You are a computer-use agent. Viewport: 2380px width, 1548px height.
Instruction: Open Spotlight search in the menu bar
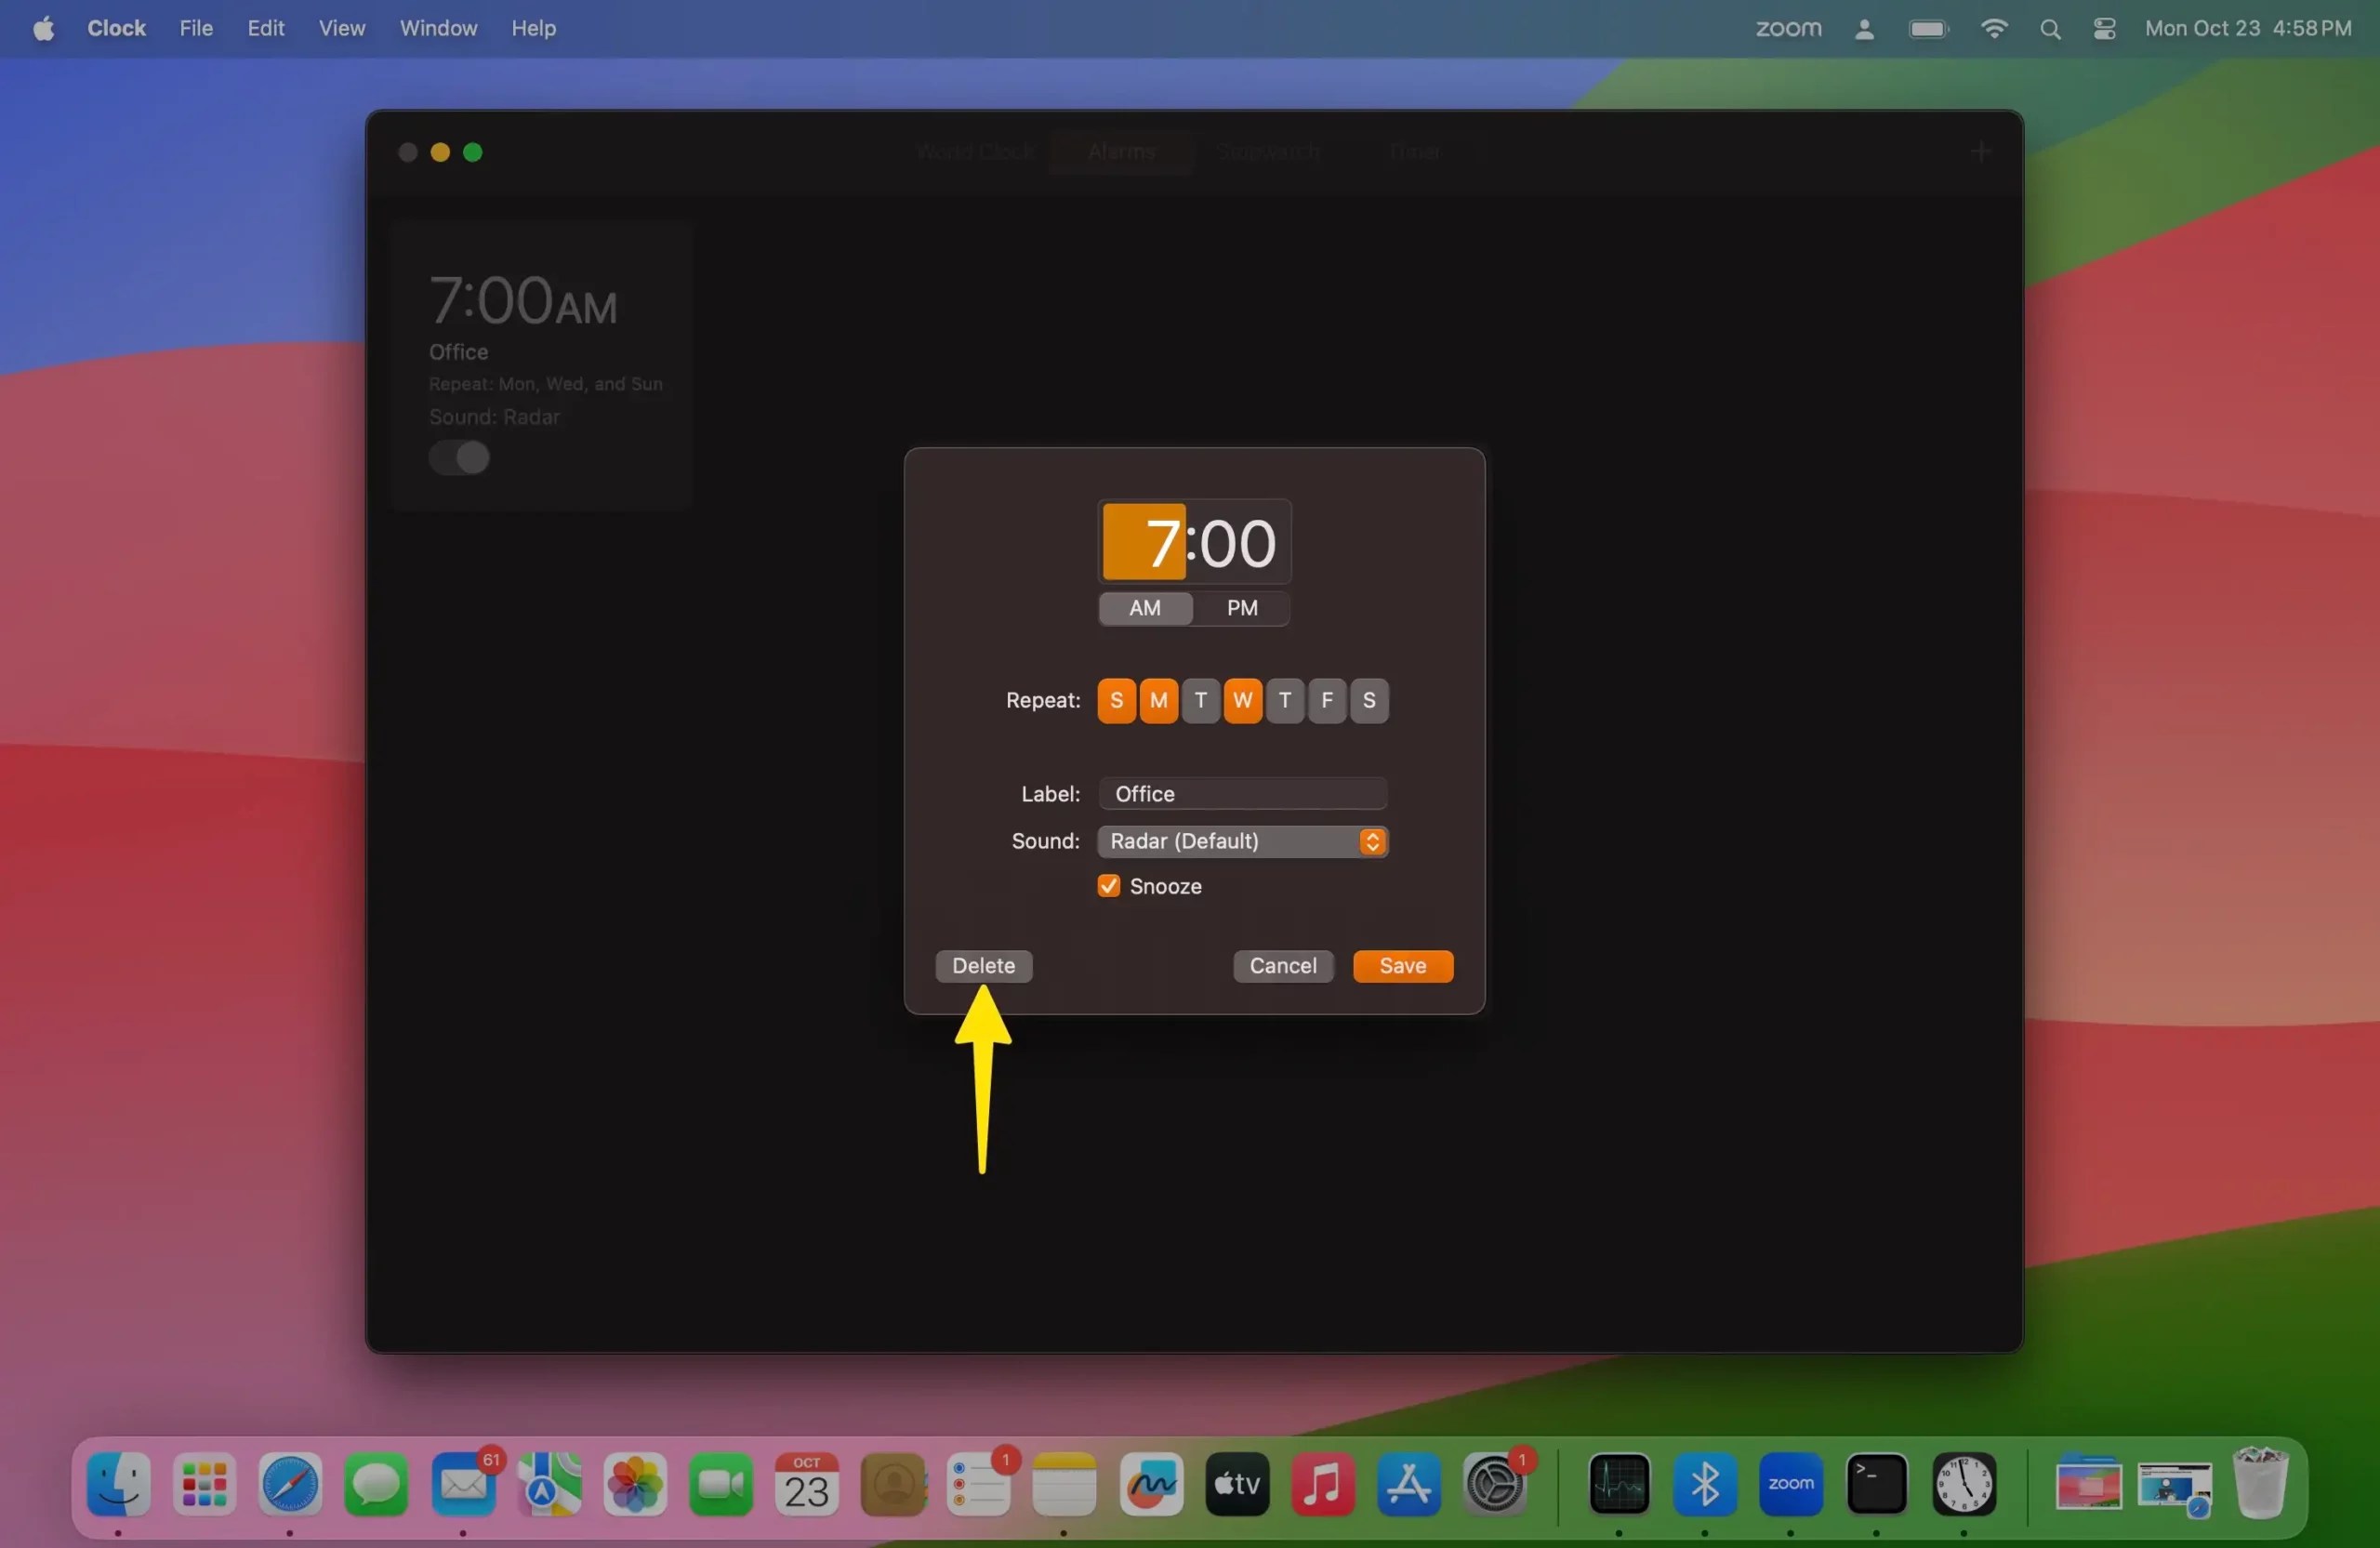(2050, 28)
